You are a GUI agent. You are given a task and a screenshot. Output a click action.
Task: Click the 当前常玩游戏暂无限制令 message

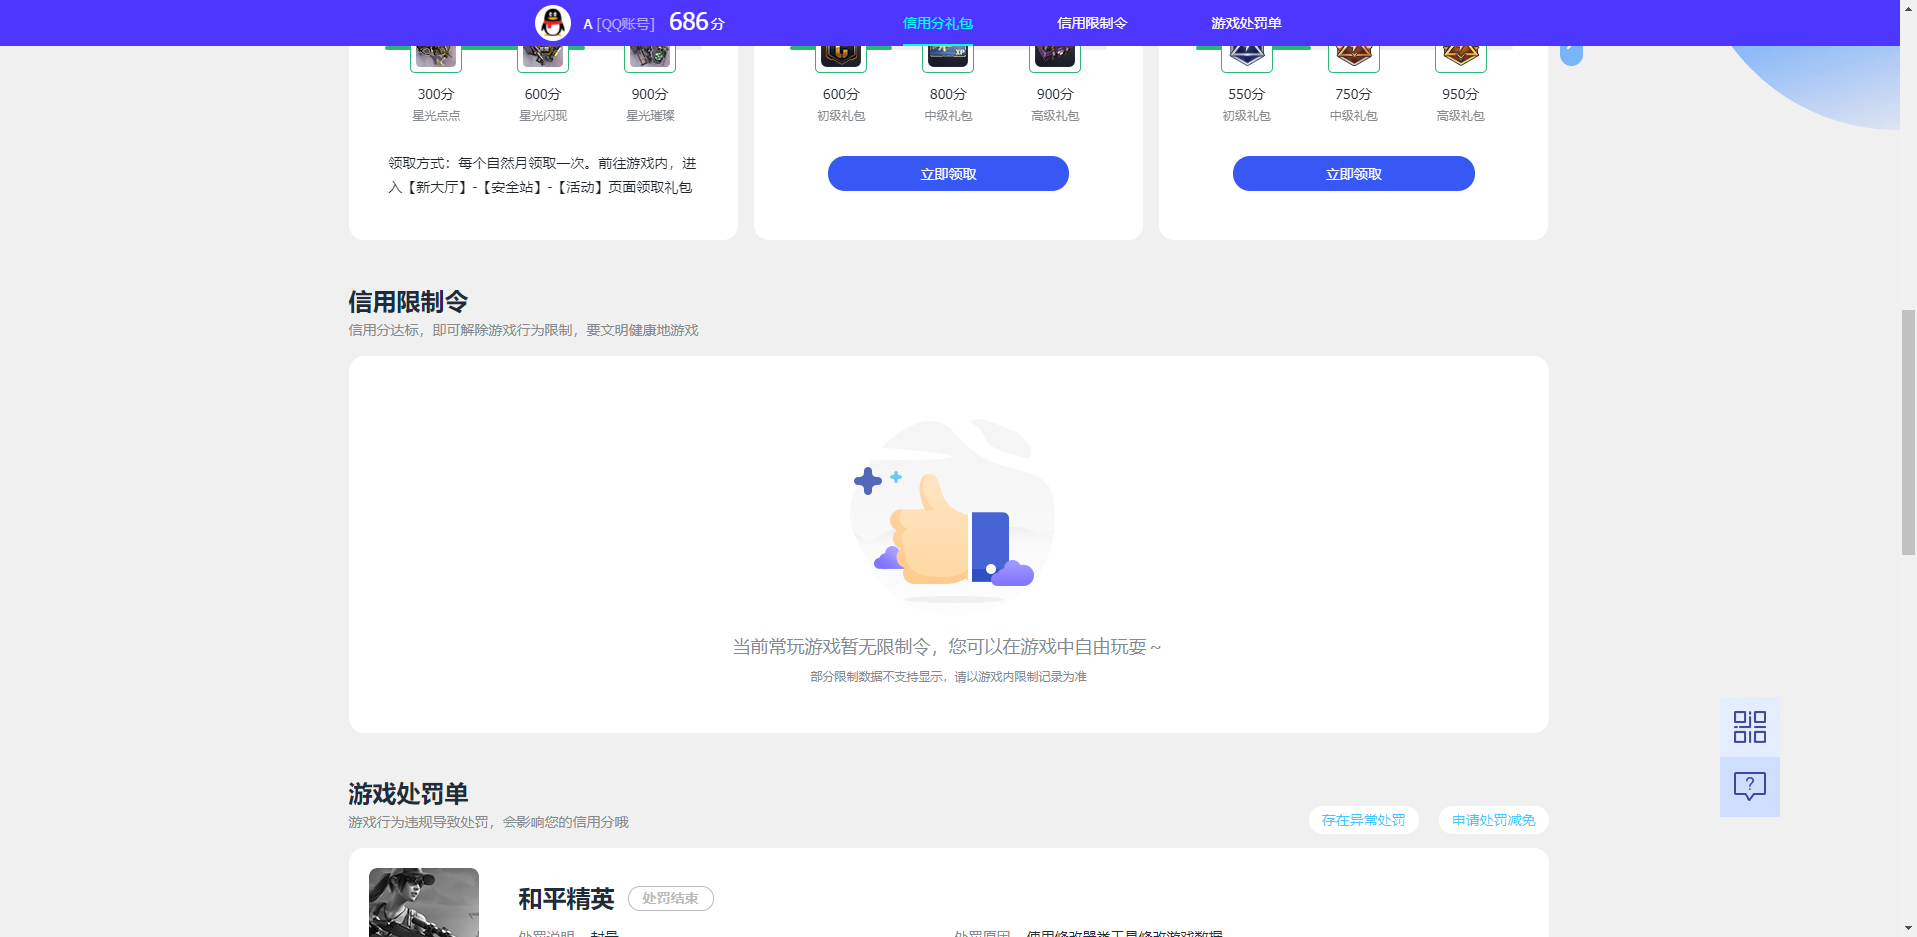click(947, 647)
